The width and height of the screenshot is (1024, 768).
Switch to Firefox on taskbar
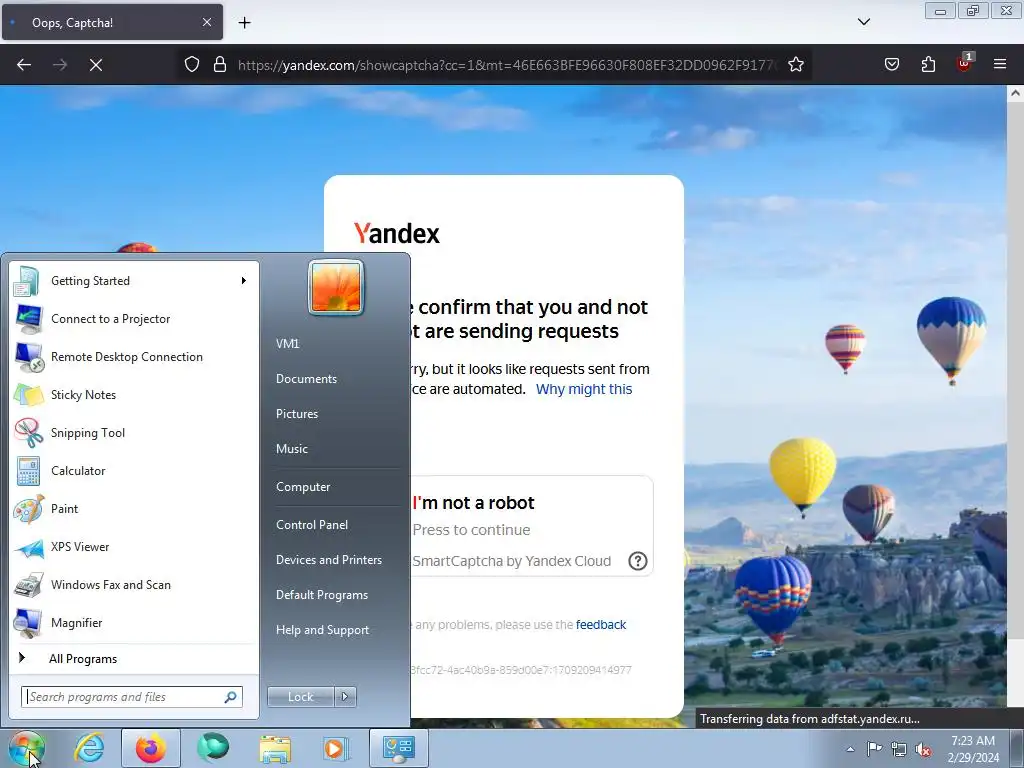tap(151, 748)
